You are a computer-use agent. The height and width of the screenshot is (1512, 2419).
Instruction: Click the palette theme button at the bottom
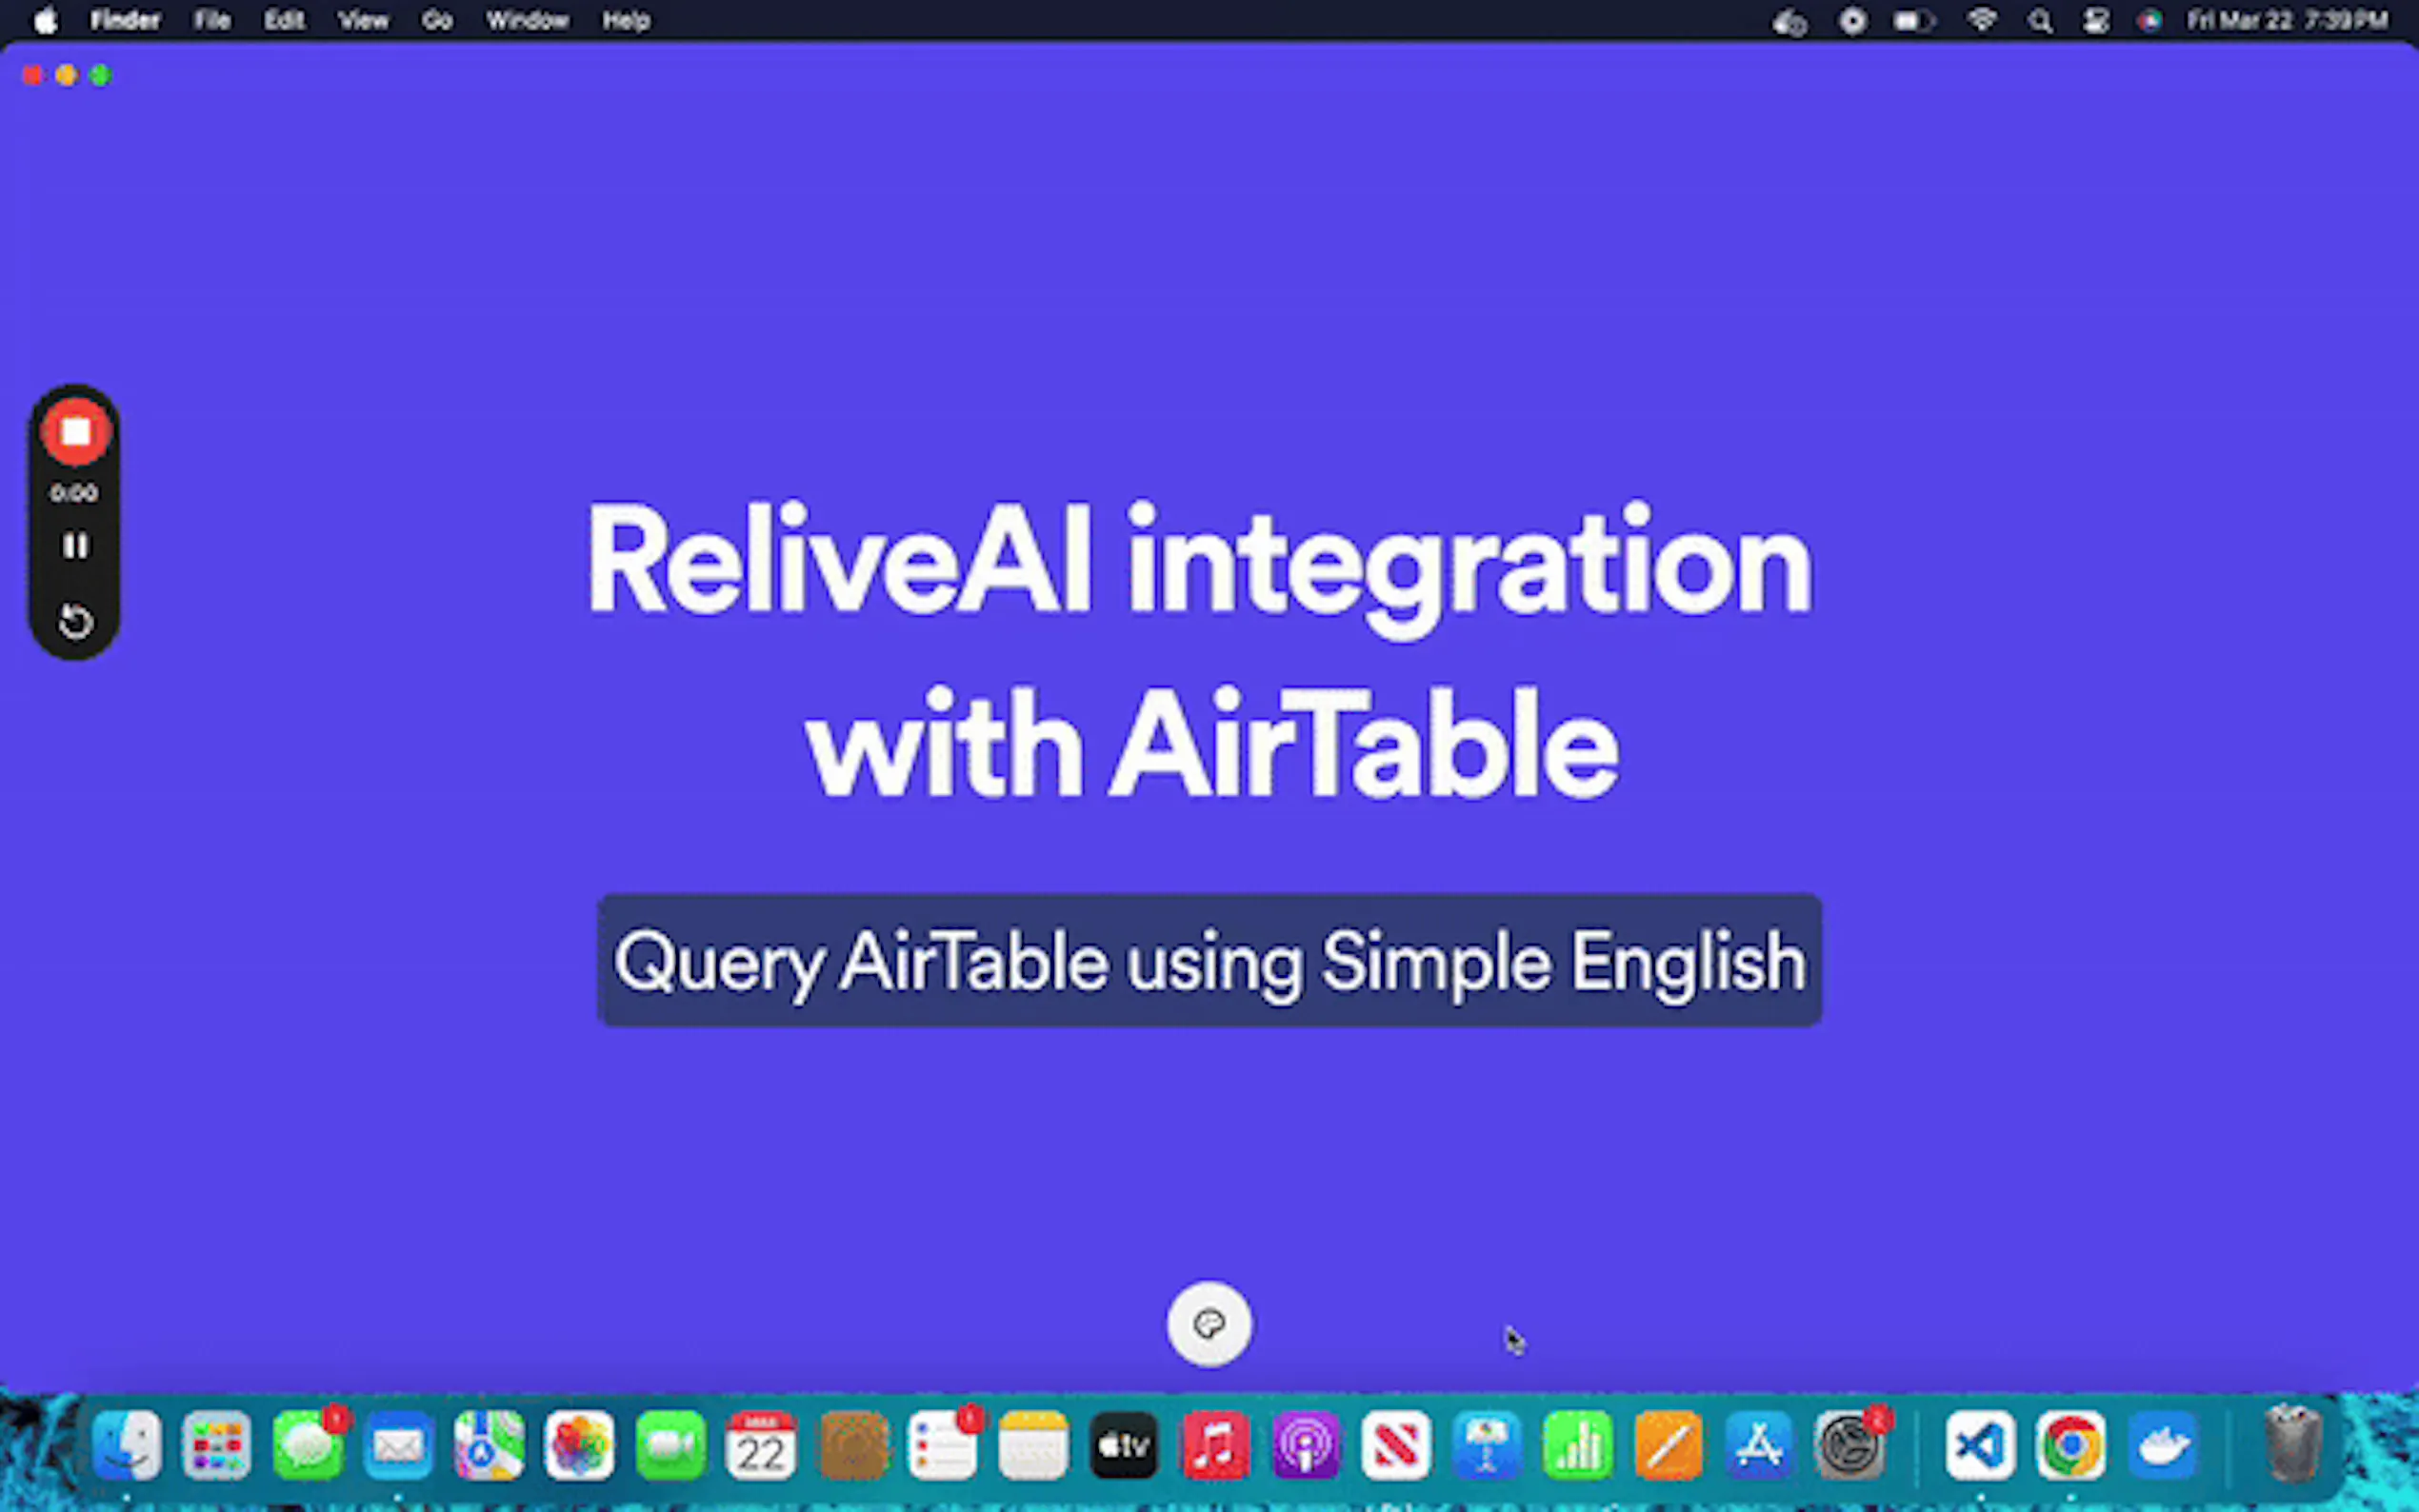(x=1208, y=1324)
